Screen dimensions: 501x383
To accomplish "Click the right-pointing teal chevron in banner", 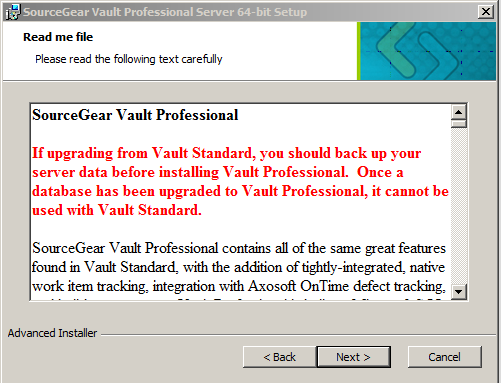I will pyautogui.click(x=438, y=53).
